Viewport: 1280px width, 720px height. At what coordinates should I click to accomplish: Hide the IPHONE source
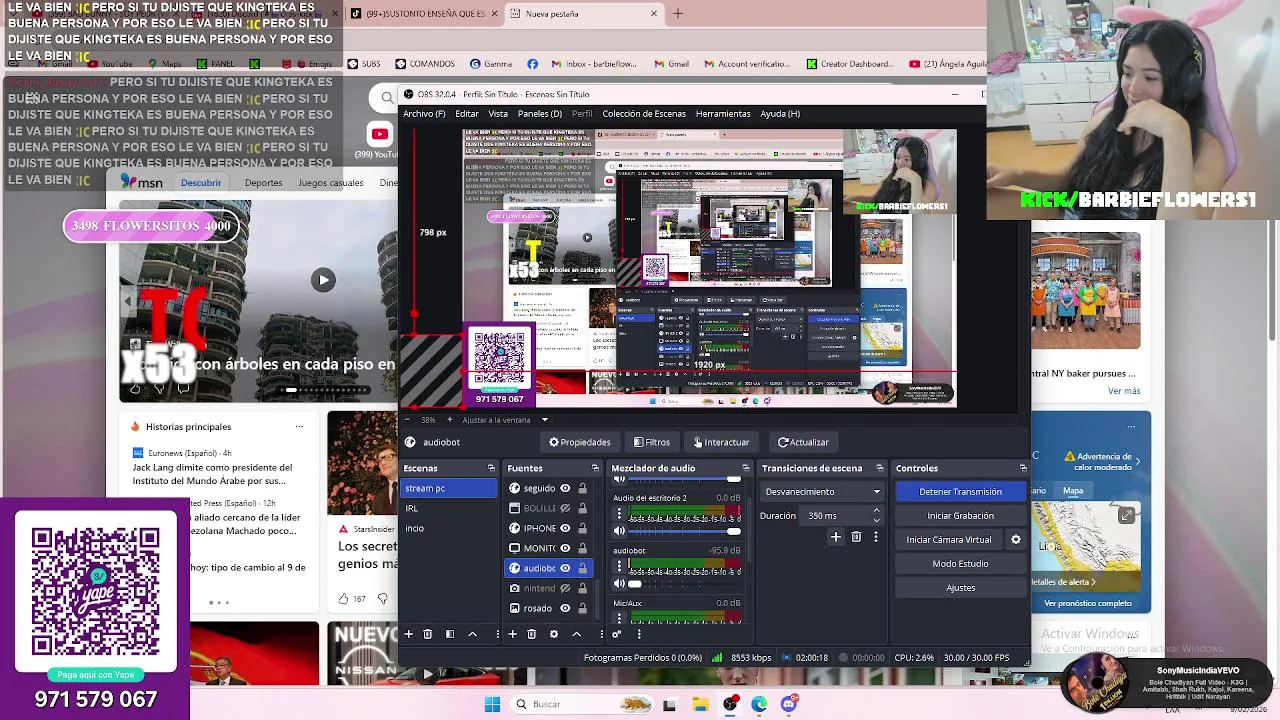click(x=565, y=528)
